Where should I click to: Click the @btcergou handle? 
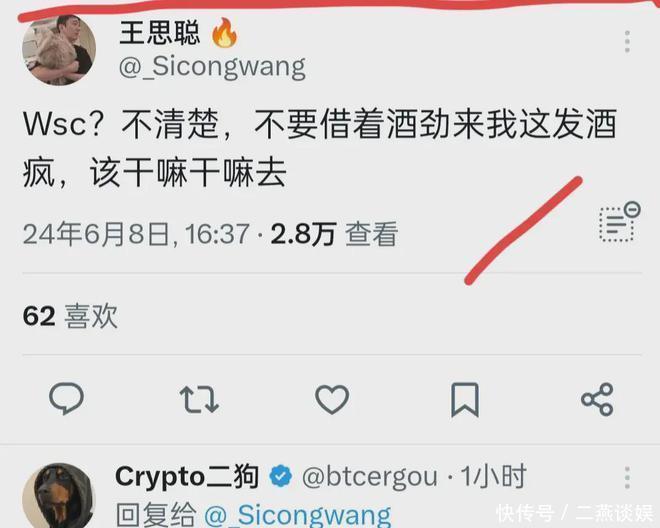pyautogui.click(x=370, y=477)
